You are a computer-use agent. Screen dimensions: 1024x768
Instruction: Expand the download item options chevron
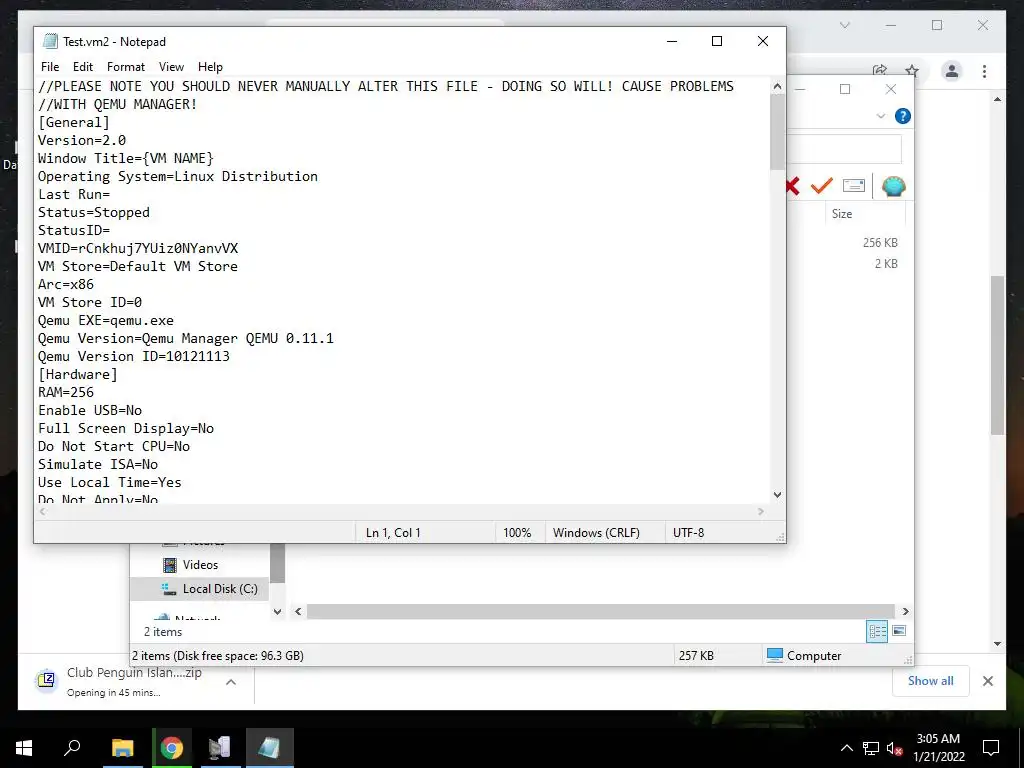tap(231, 682)
